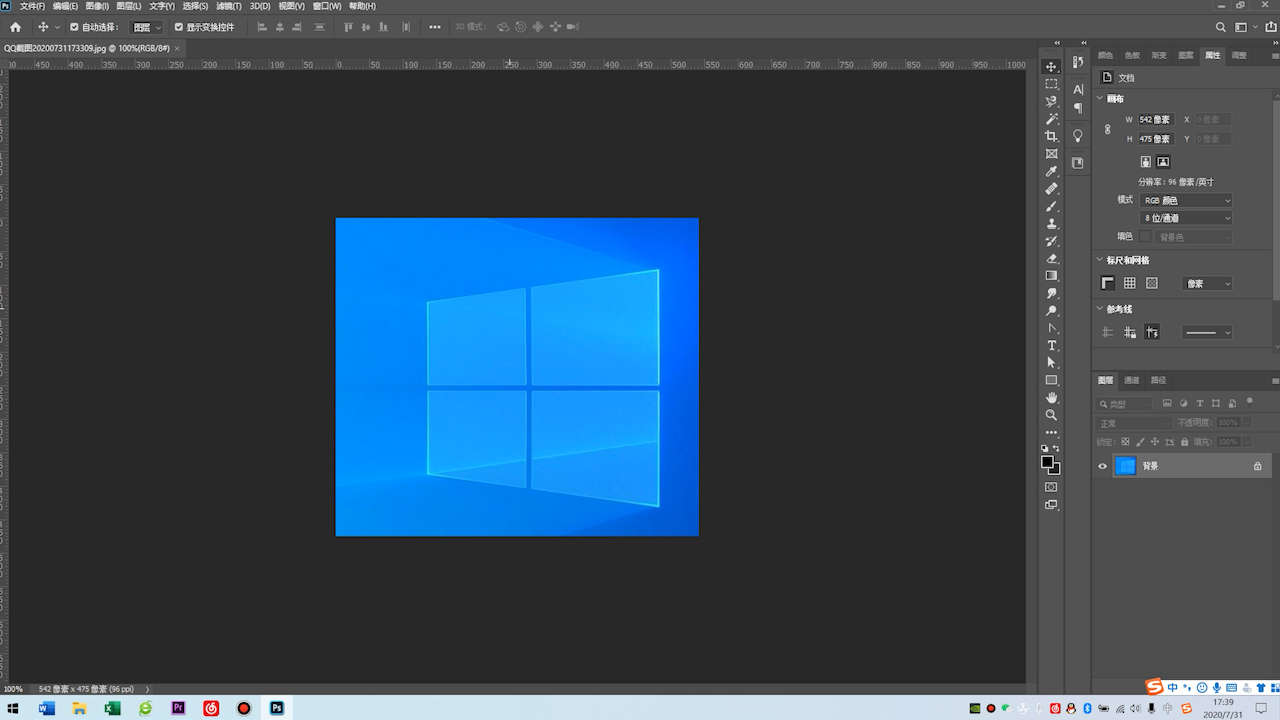Image resolution: width=1280 pixels, height=720 pixels.
Task: Open the Move tool preset picker arrow
Action: point(56,27)
